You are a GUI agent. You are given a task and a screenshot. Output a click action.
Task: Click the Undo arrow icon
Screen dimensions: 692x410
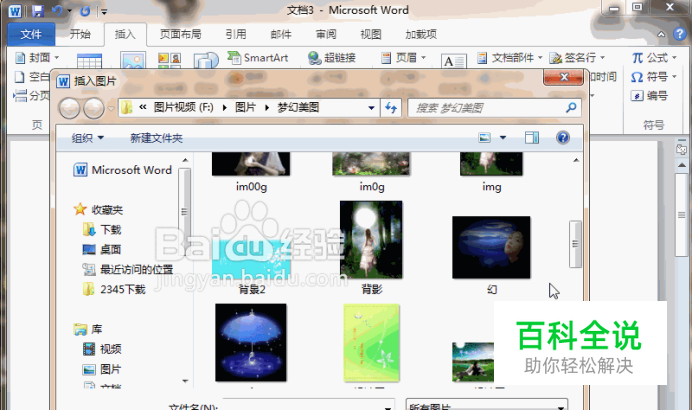[57, 11]
